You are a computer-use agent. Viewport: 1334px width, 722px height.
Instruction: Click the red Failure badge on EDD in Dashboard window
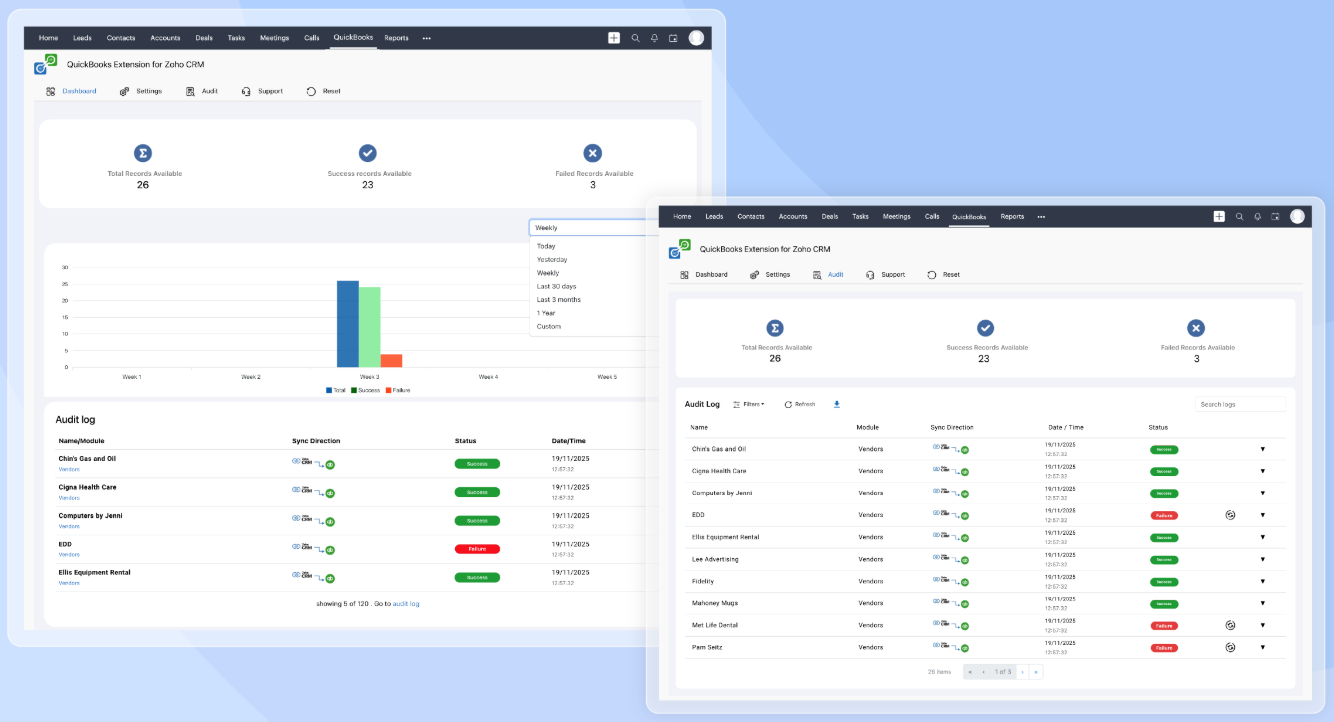[x=477, y=549]
